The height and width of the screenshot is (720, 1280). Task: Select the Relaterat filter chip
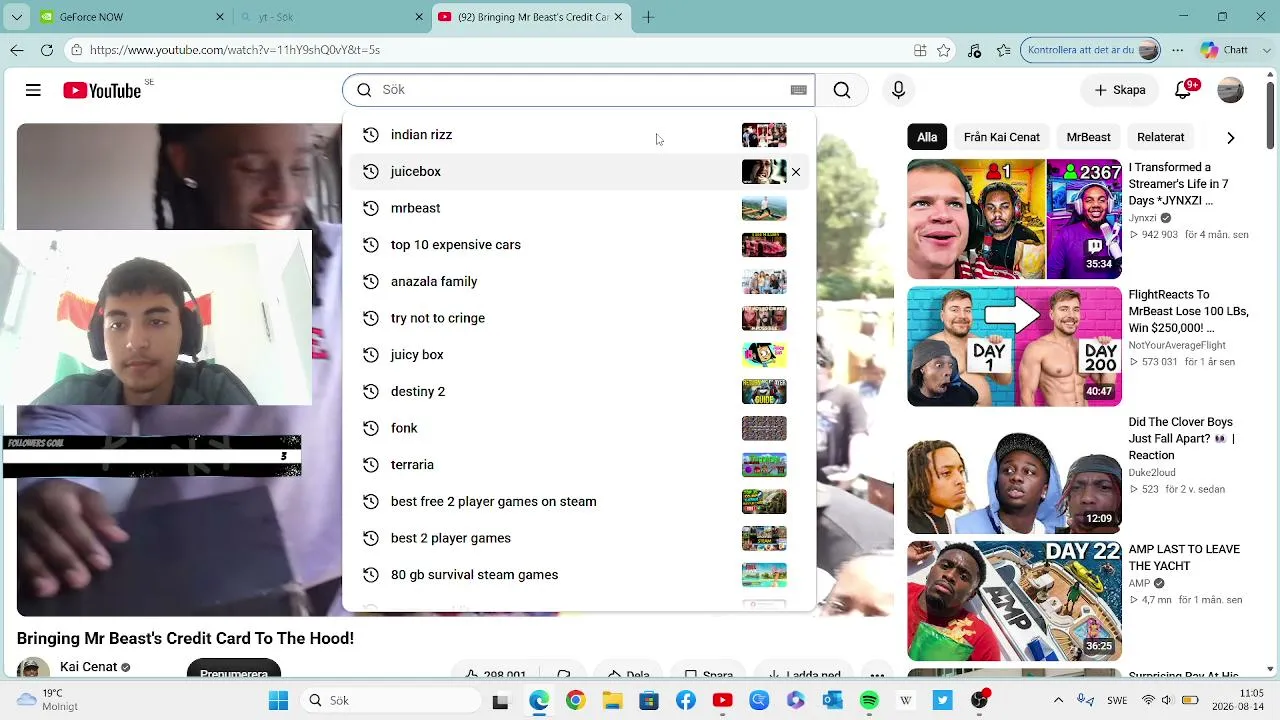1160,137
